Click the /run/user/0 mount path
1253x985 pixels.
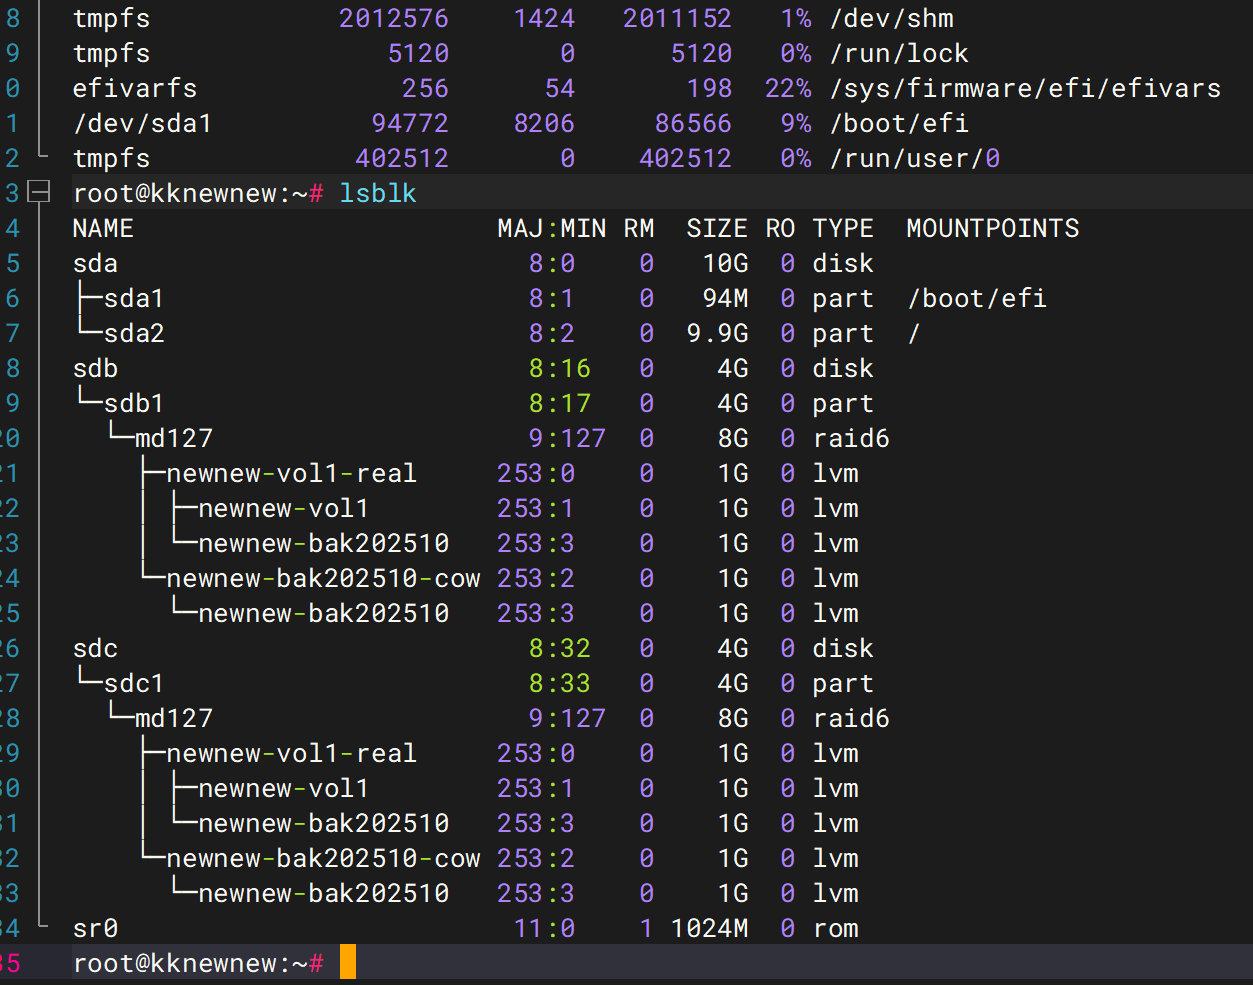(x=915, y=158)
